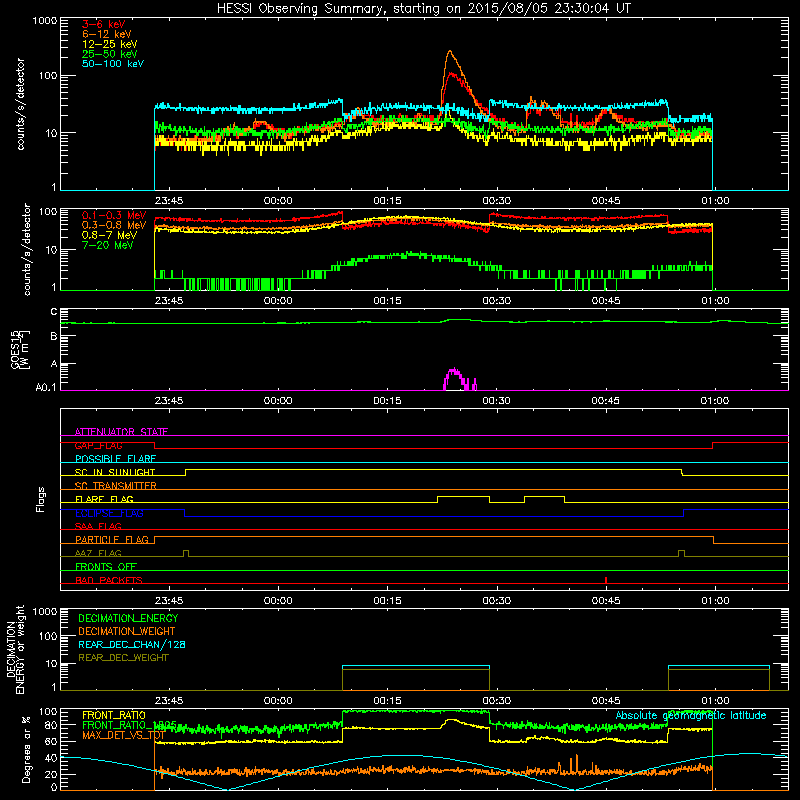Click the AAZ_FLAG pulse near 00:55
800x800 pixels.
coord(681,553)
